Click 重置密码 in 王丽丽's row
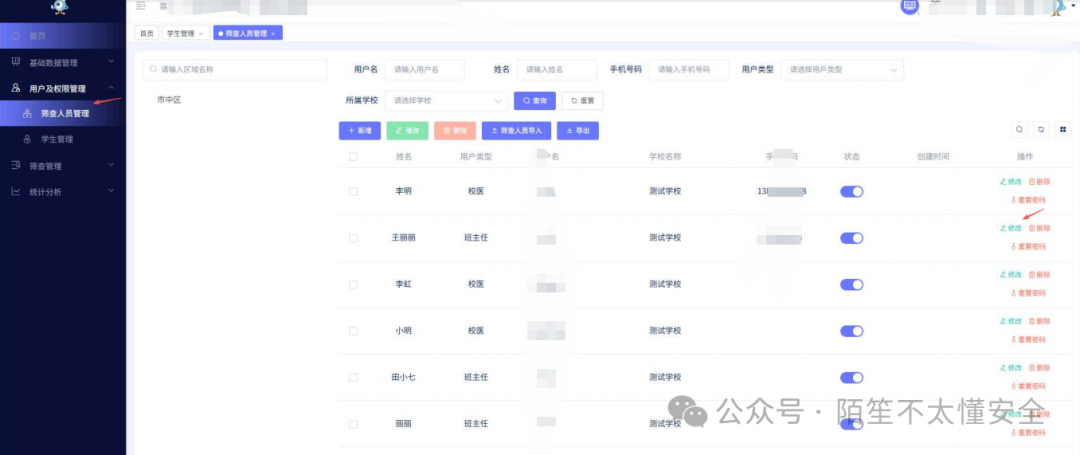Screen dimensions: 1080x455 [x=1028, y=246]
